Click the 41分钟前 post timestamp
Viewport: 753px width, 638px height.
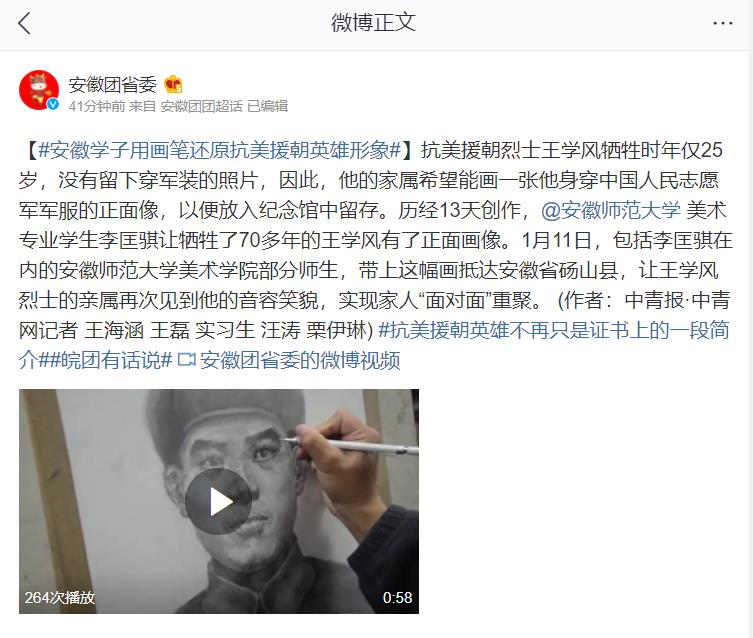point(97,106)
